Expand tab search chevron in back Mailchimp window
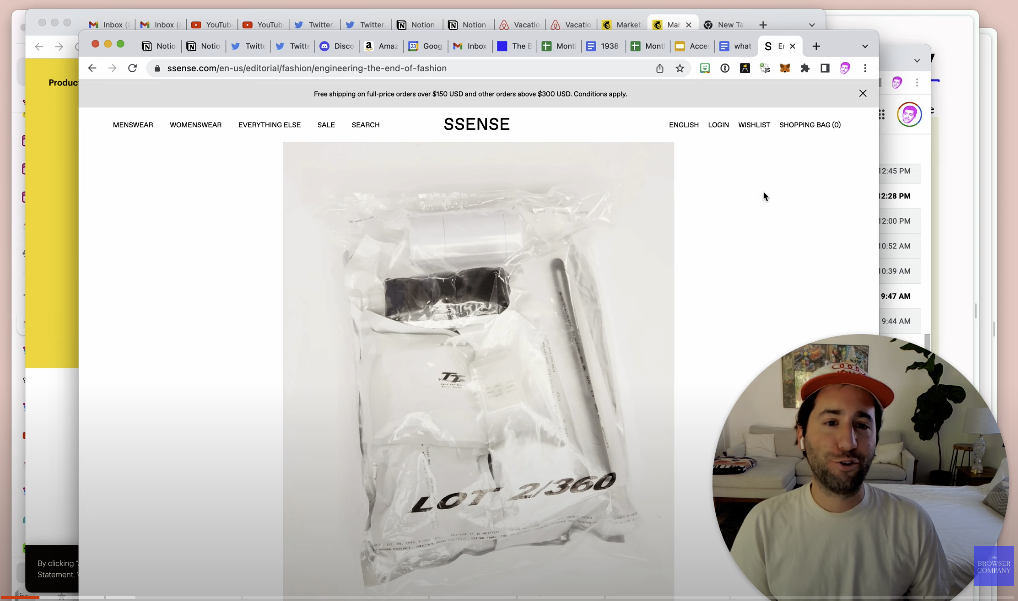This screenshot has height=601, width=1018. tap(812, 25)
